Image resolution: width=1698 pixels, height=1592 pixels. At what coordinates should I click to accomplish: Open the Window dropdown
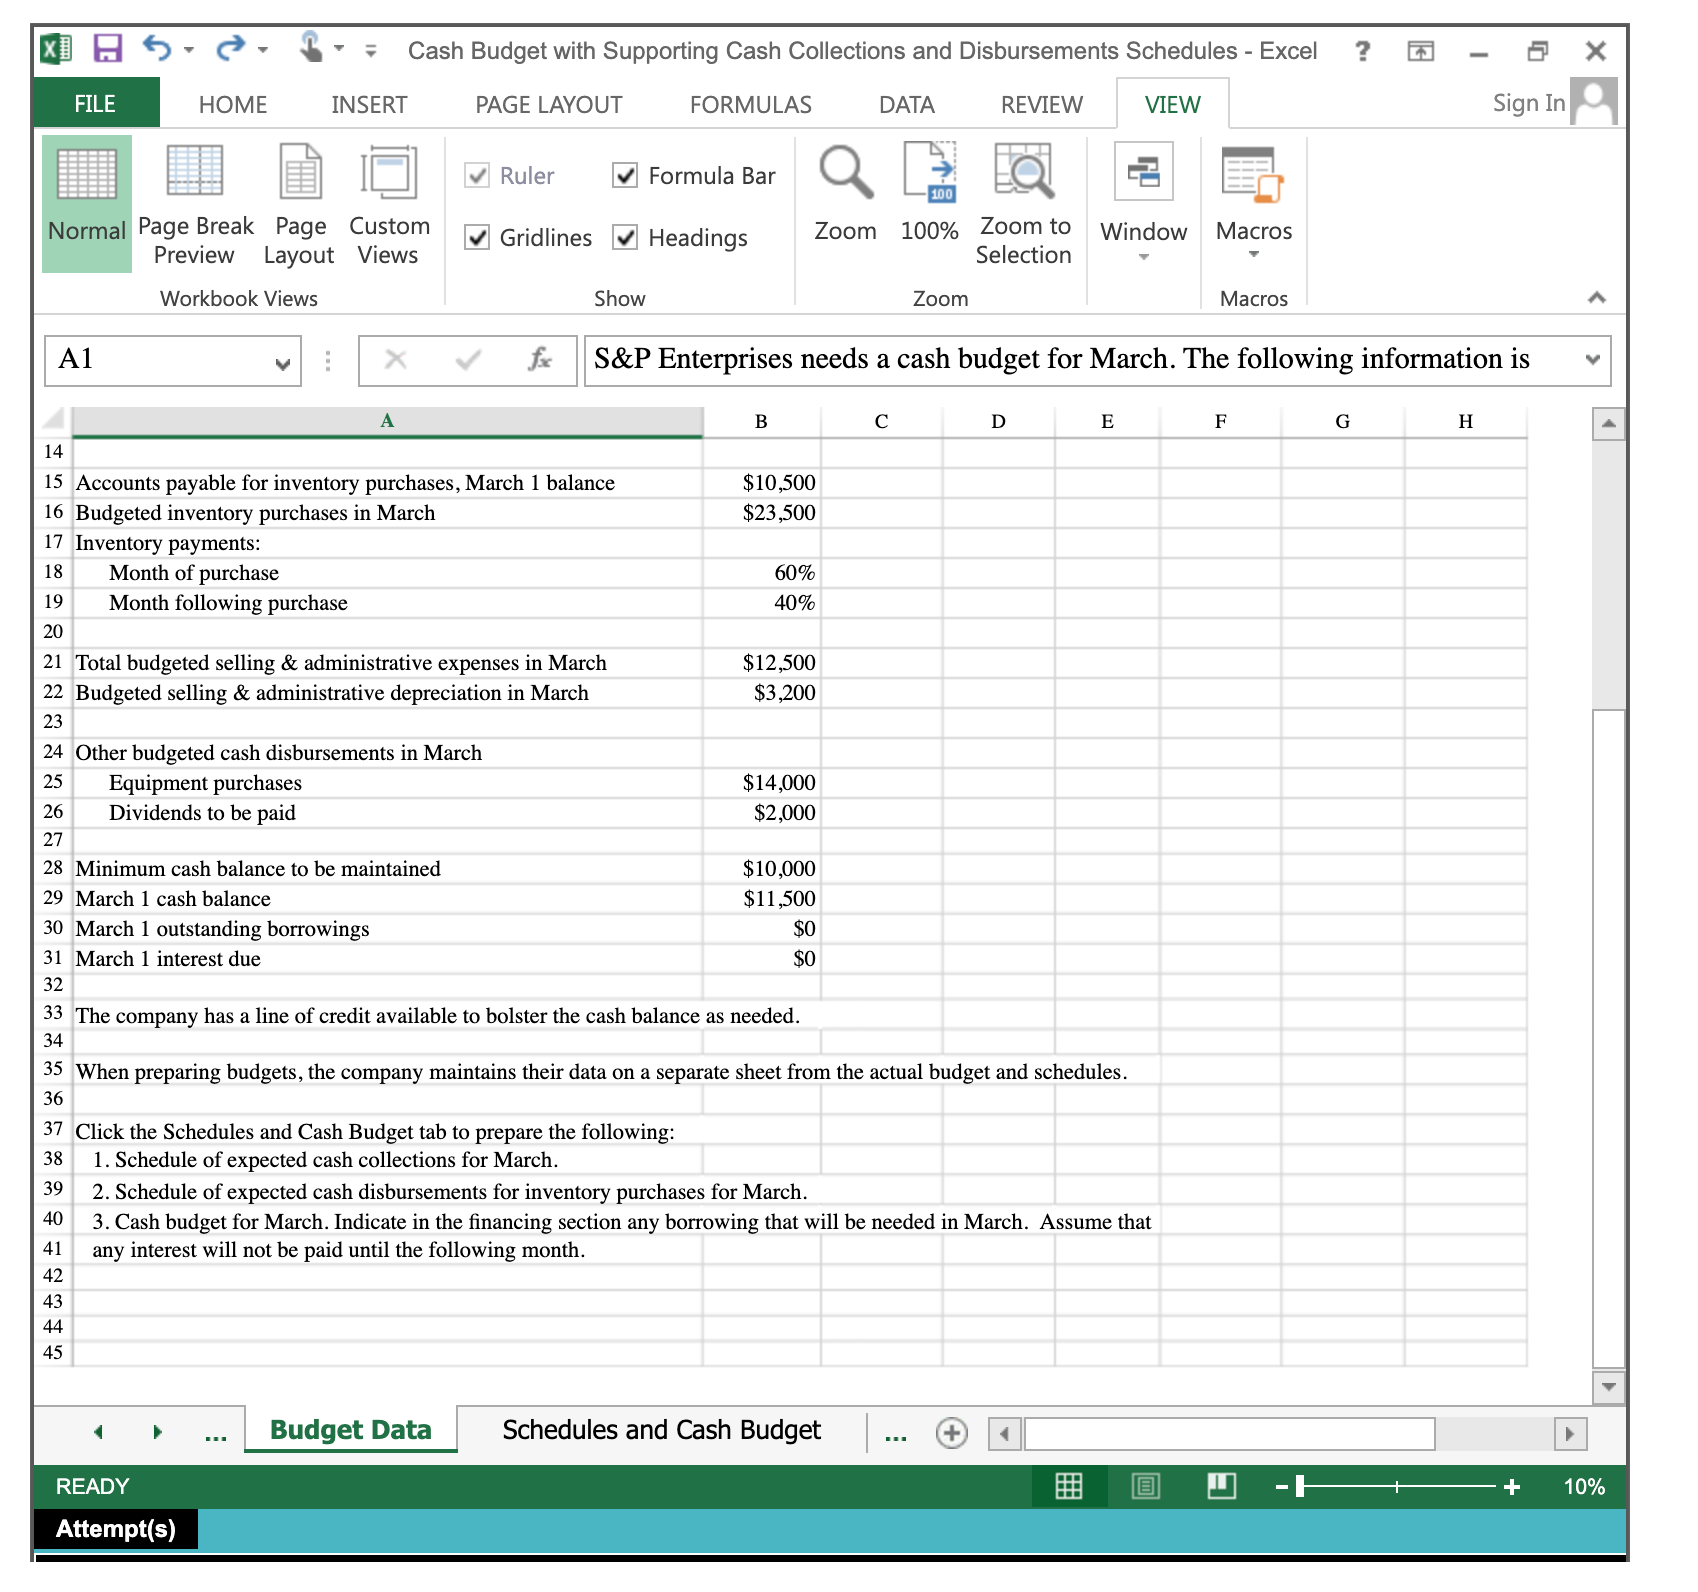coord(1143,255)
